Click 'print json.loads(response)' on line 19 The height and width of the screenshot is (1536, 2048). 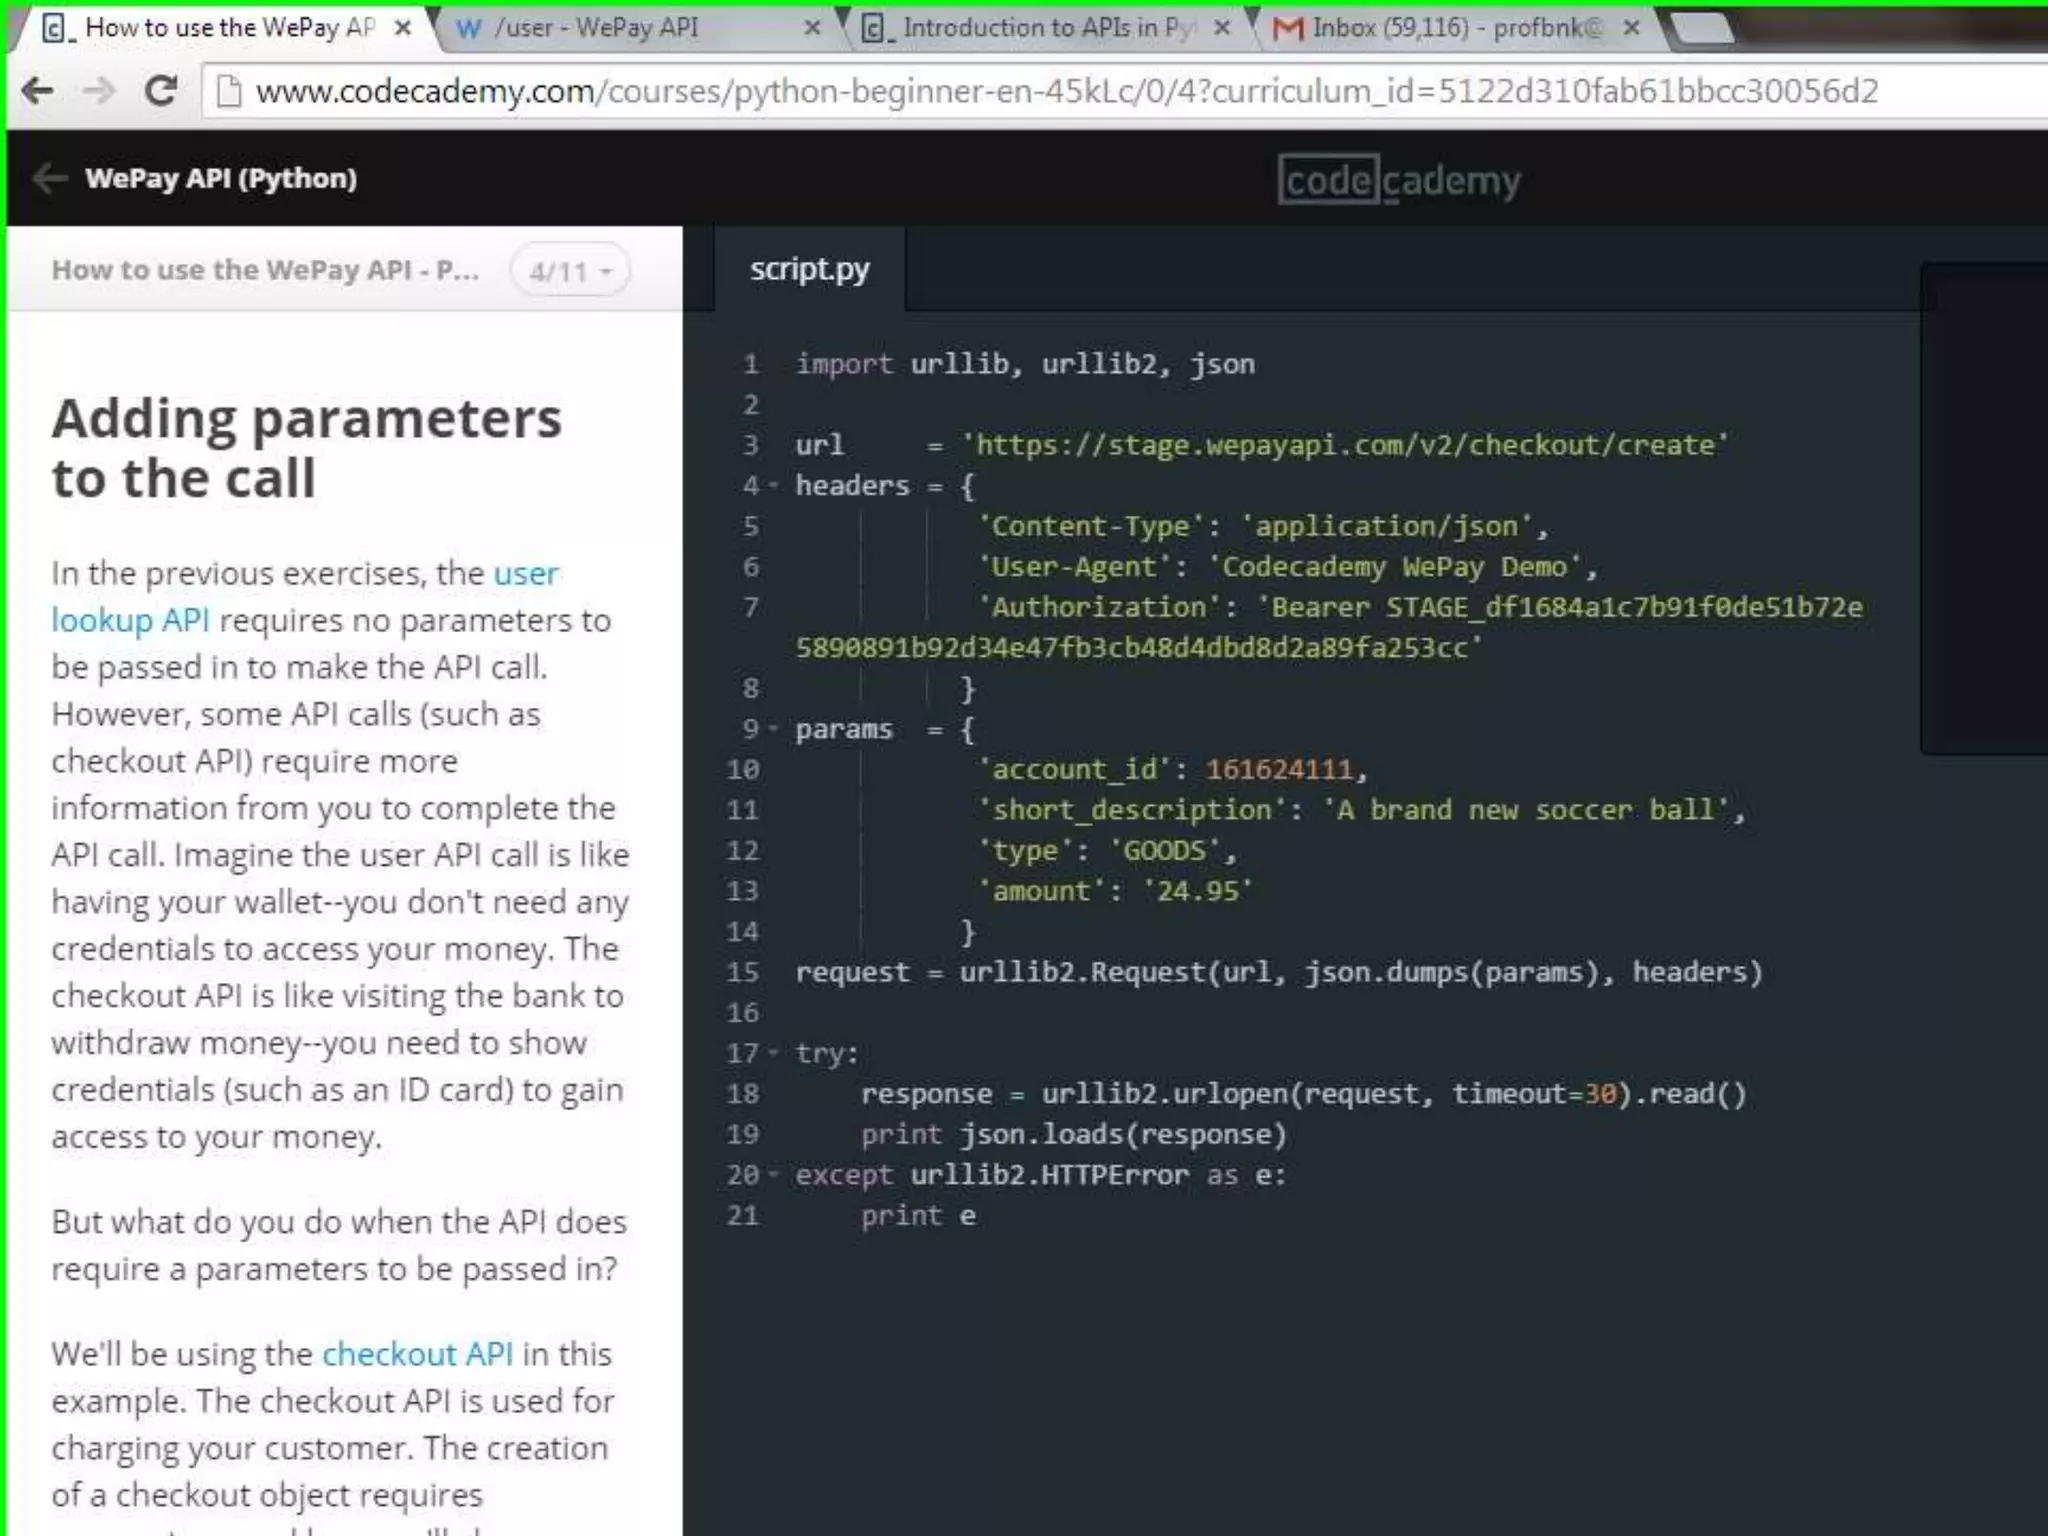coord(1074,1134)
